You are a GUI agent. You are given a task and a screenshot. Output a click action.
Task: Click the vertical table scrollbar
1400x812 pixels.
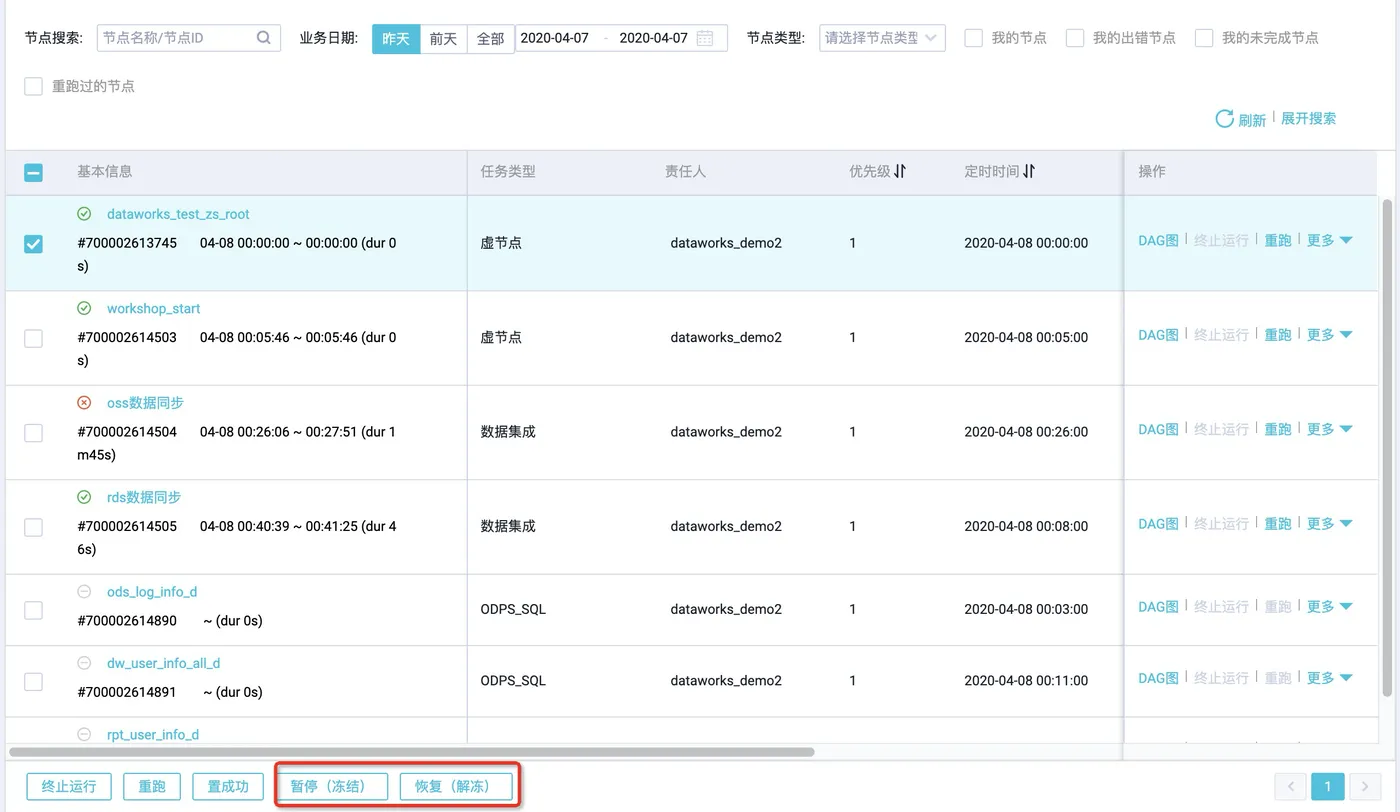1386,447
